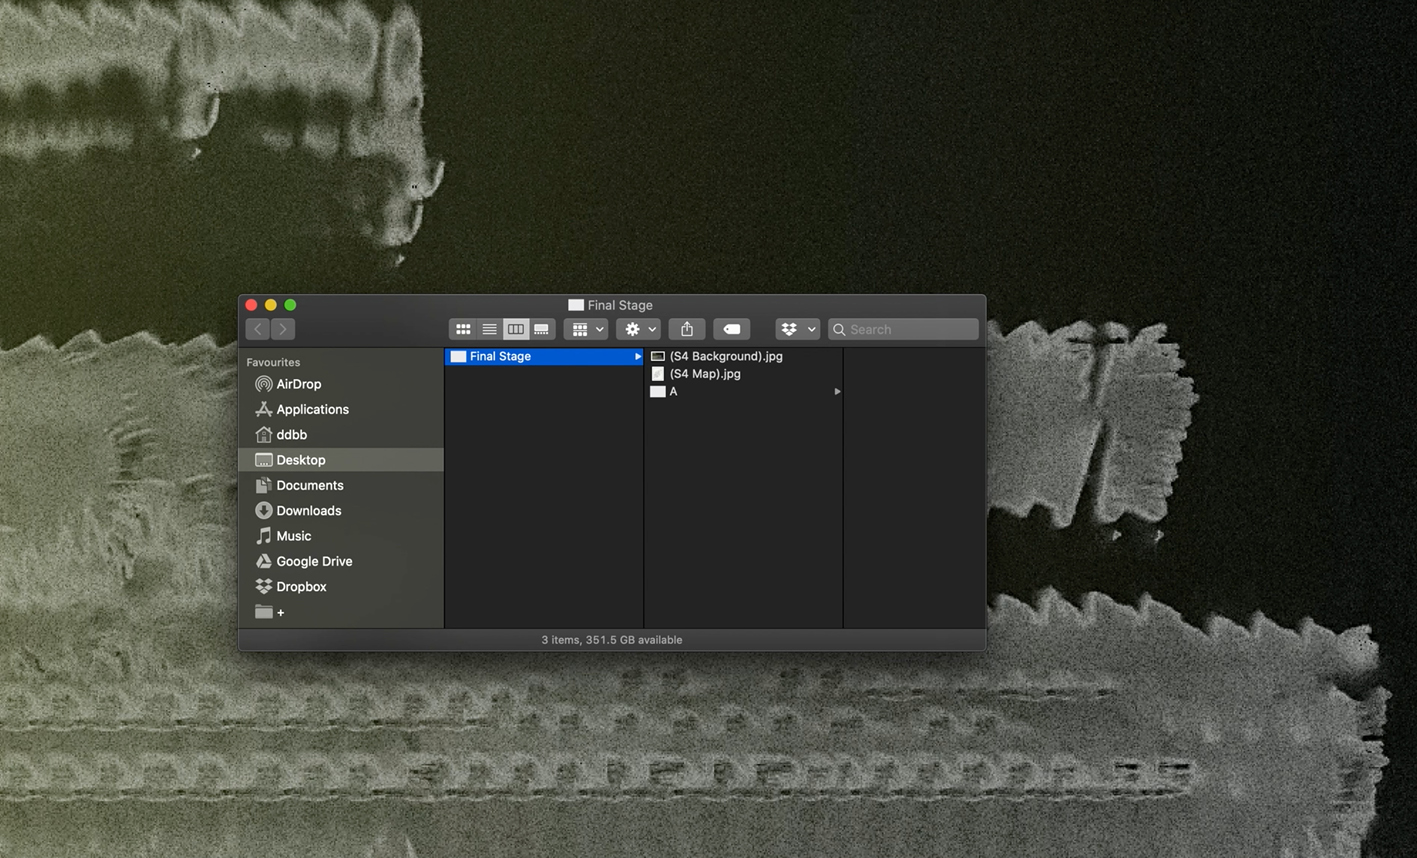Click inside the Search field
Image resolution: width=1417 pixels, height=858 pixels.
(x=910, y=329)
